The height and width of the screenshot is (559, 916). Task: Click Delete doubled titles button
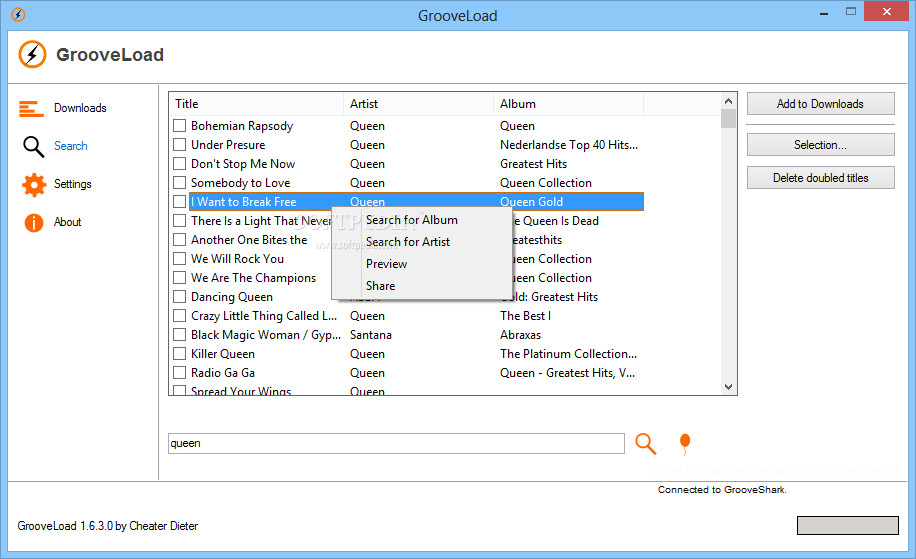click(x=820, y=178)
